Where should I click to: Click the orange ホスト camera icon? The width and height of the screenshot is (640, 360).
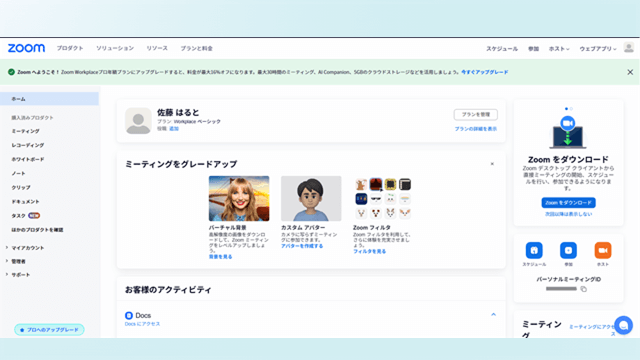pos(603,250)
